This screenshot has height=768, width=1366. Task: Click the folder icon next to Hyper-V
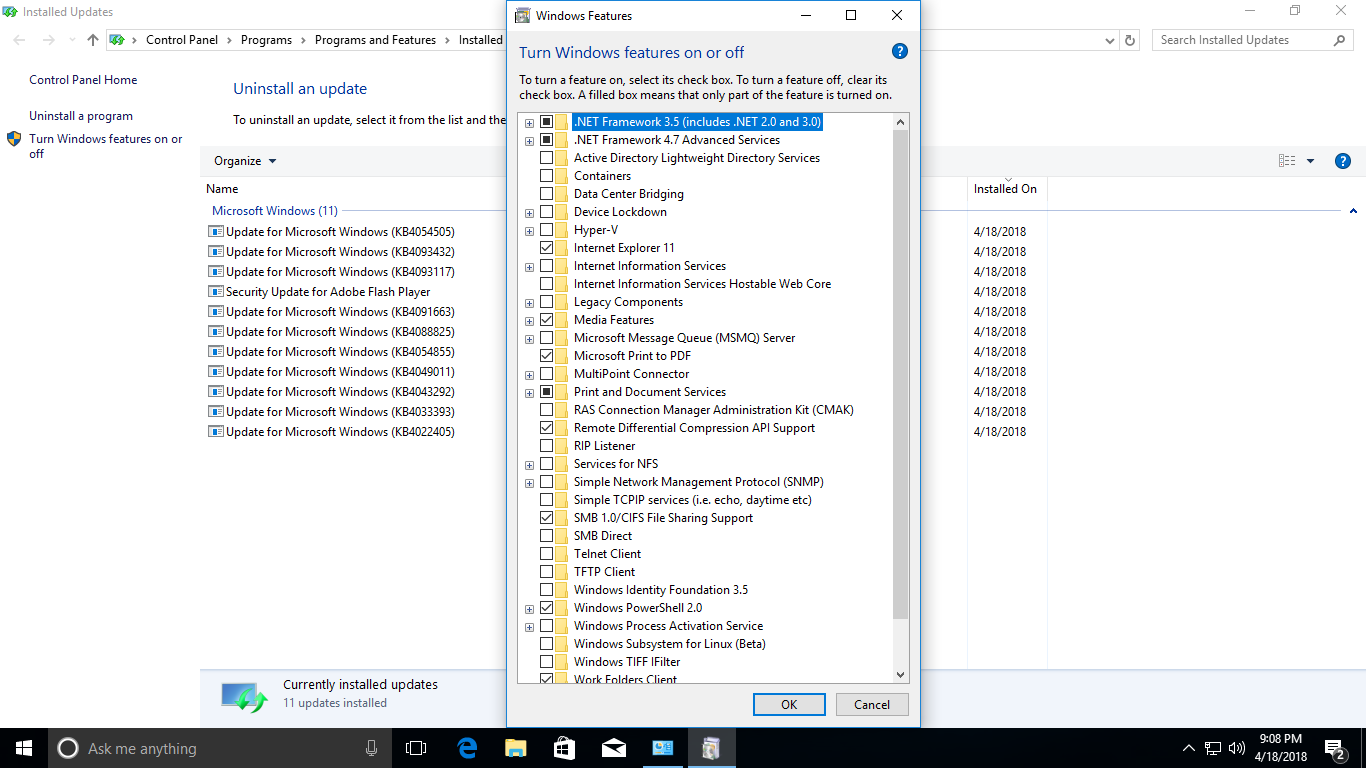562,230
